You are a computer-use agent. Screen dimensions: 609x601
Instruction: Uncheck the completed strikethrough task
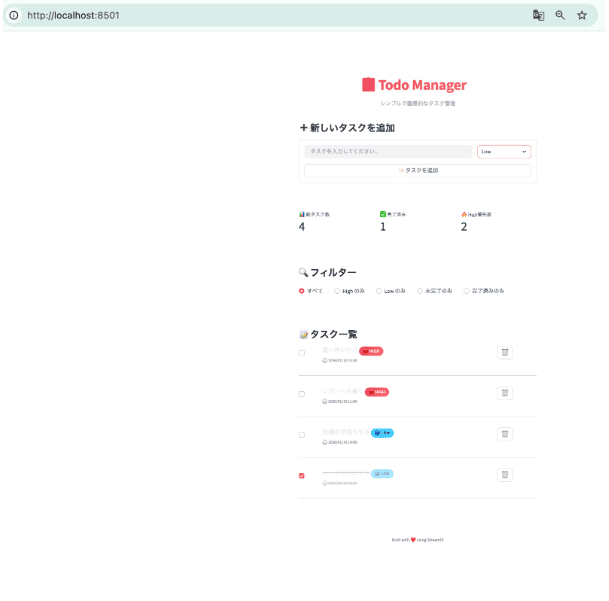tap(302, 476)
